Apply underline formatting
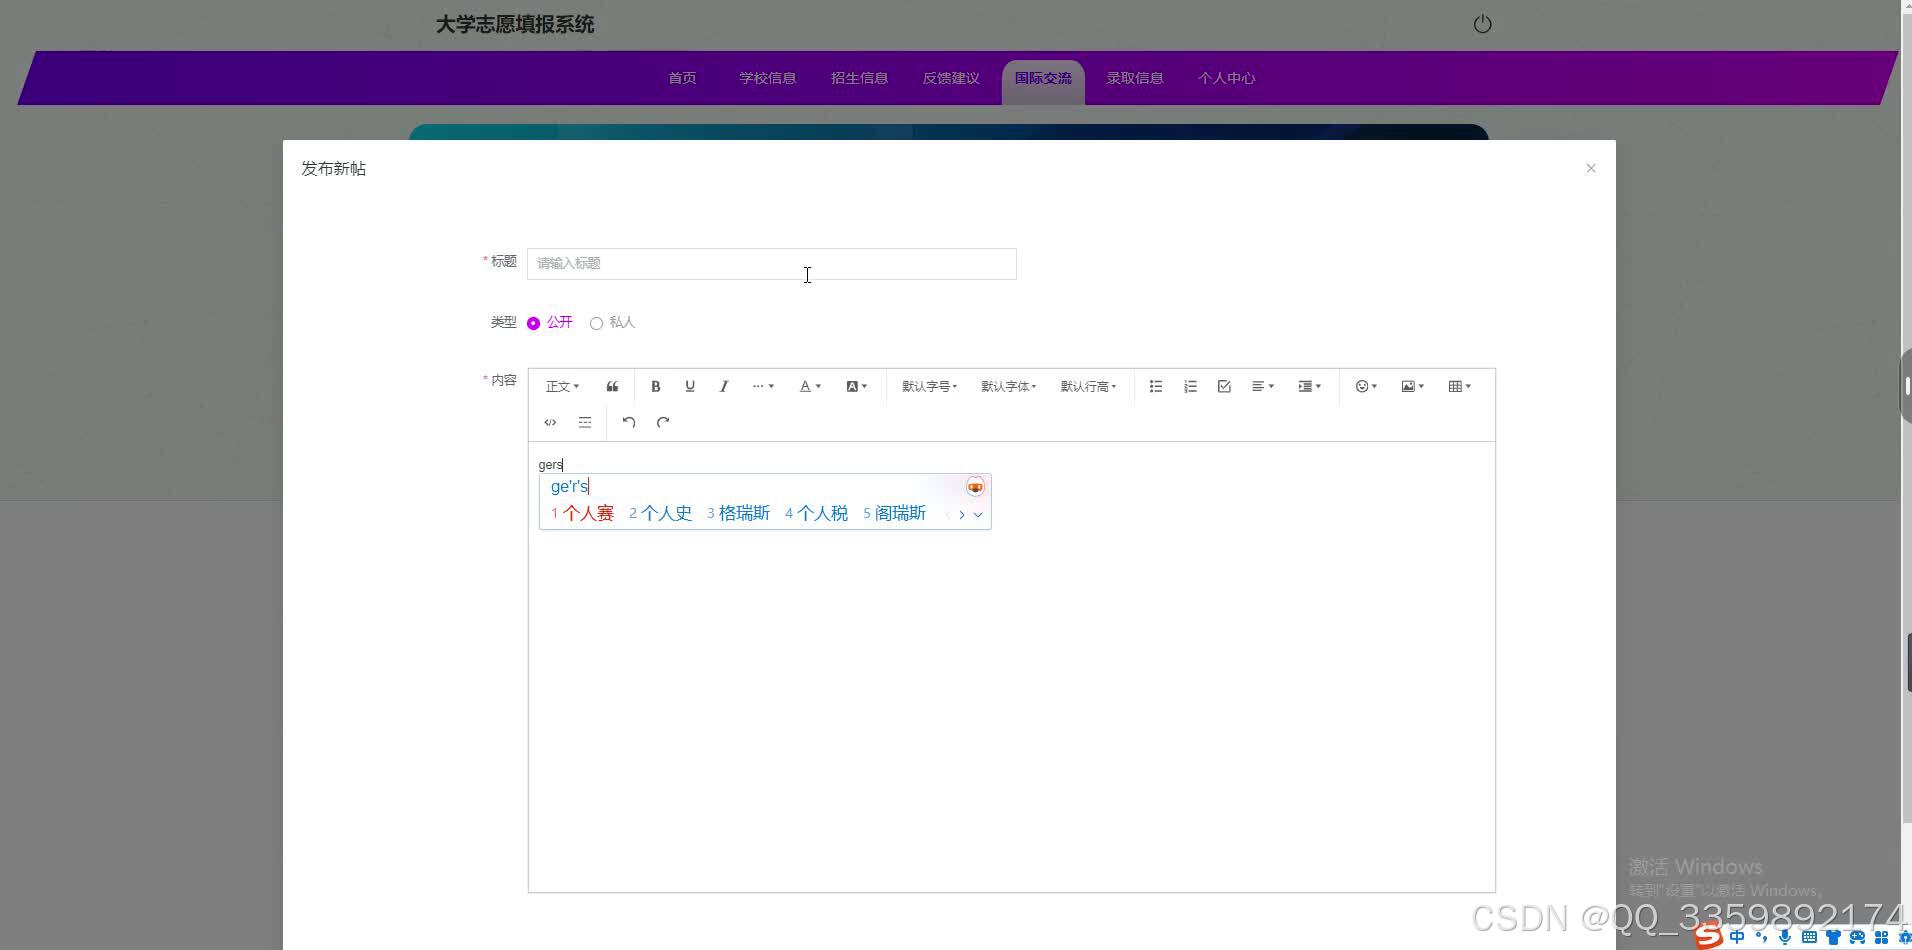 point(689,386)
